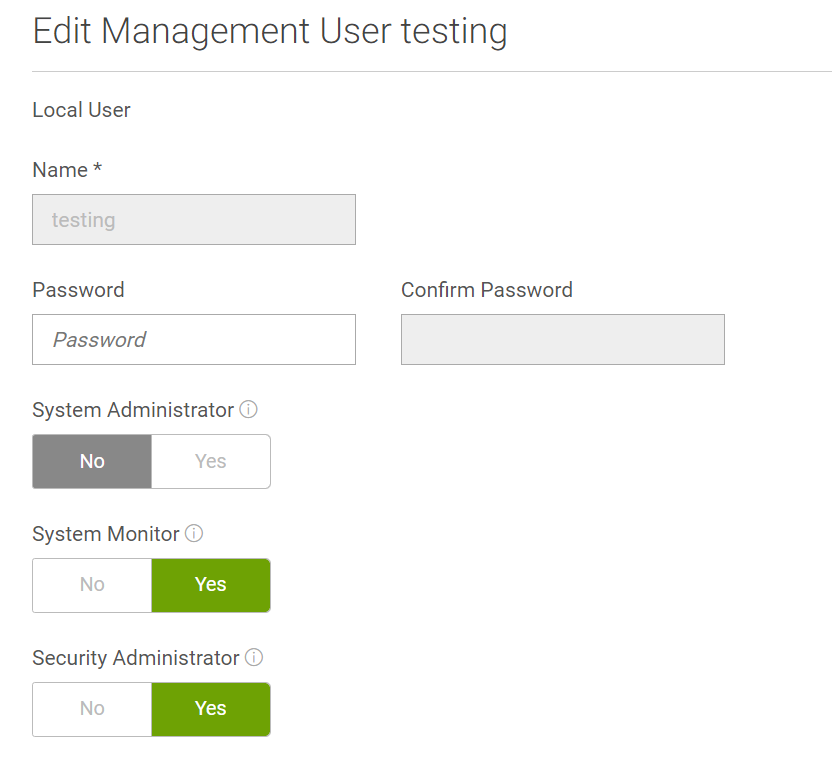Click the Confirm Password field
Image resolution: width=832 pixels, height=767 pixels.
562,340
